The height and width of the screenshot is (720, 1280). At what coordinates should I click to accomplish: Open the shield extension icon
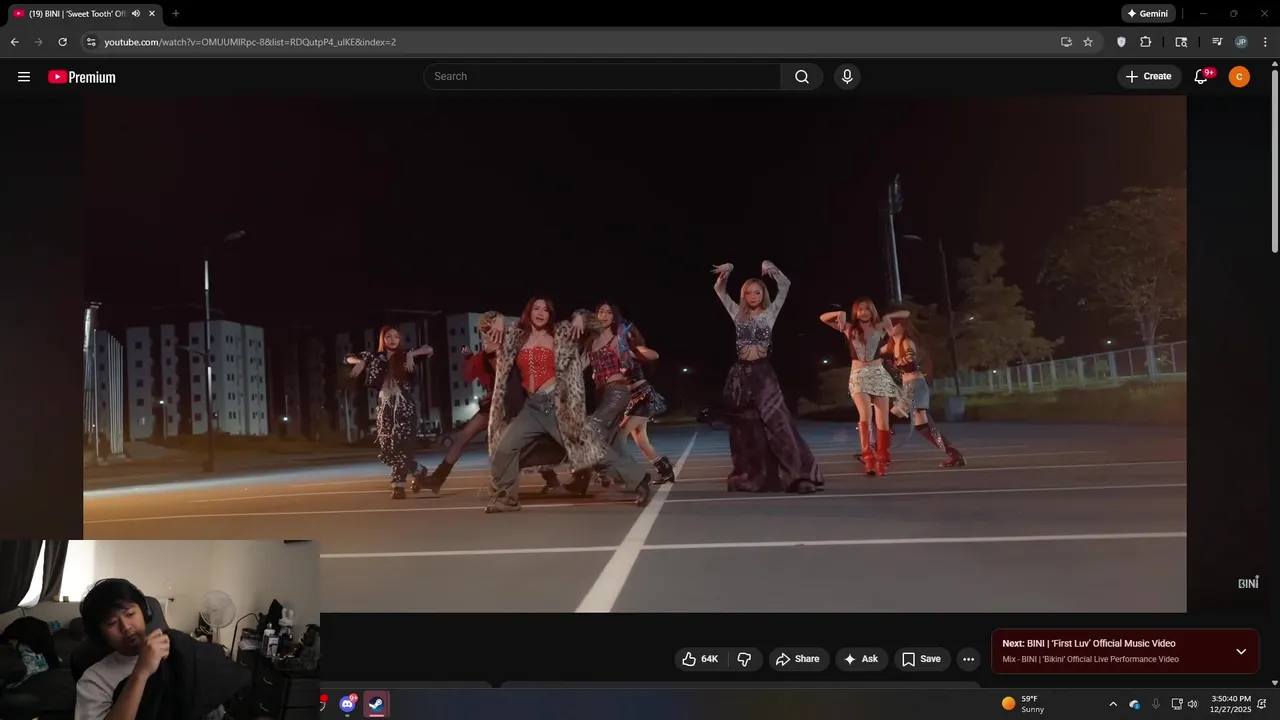[1121, 42]
